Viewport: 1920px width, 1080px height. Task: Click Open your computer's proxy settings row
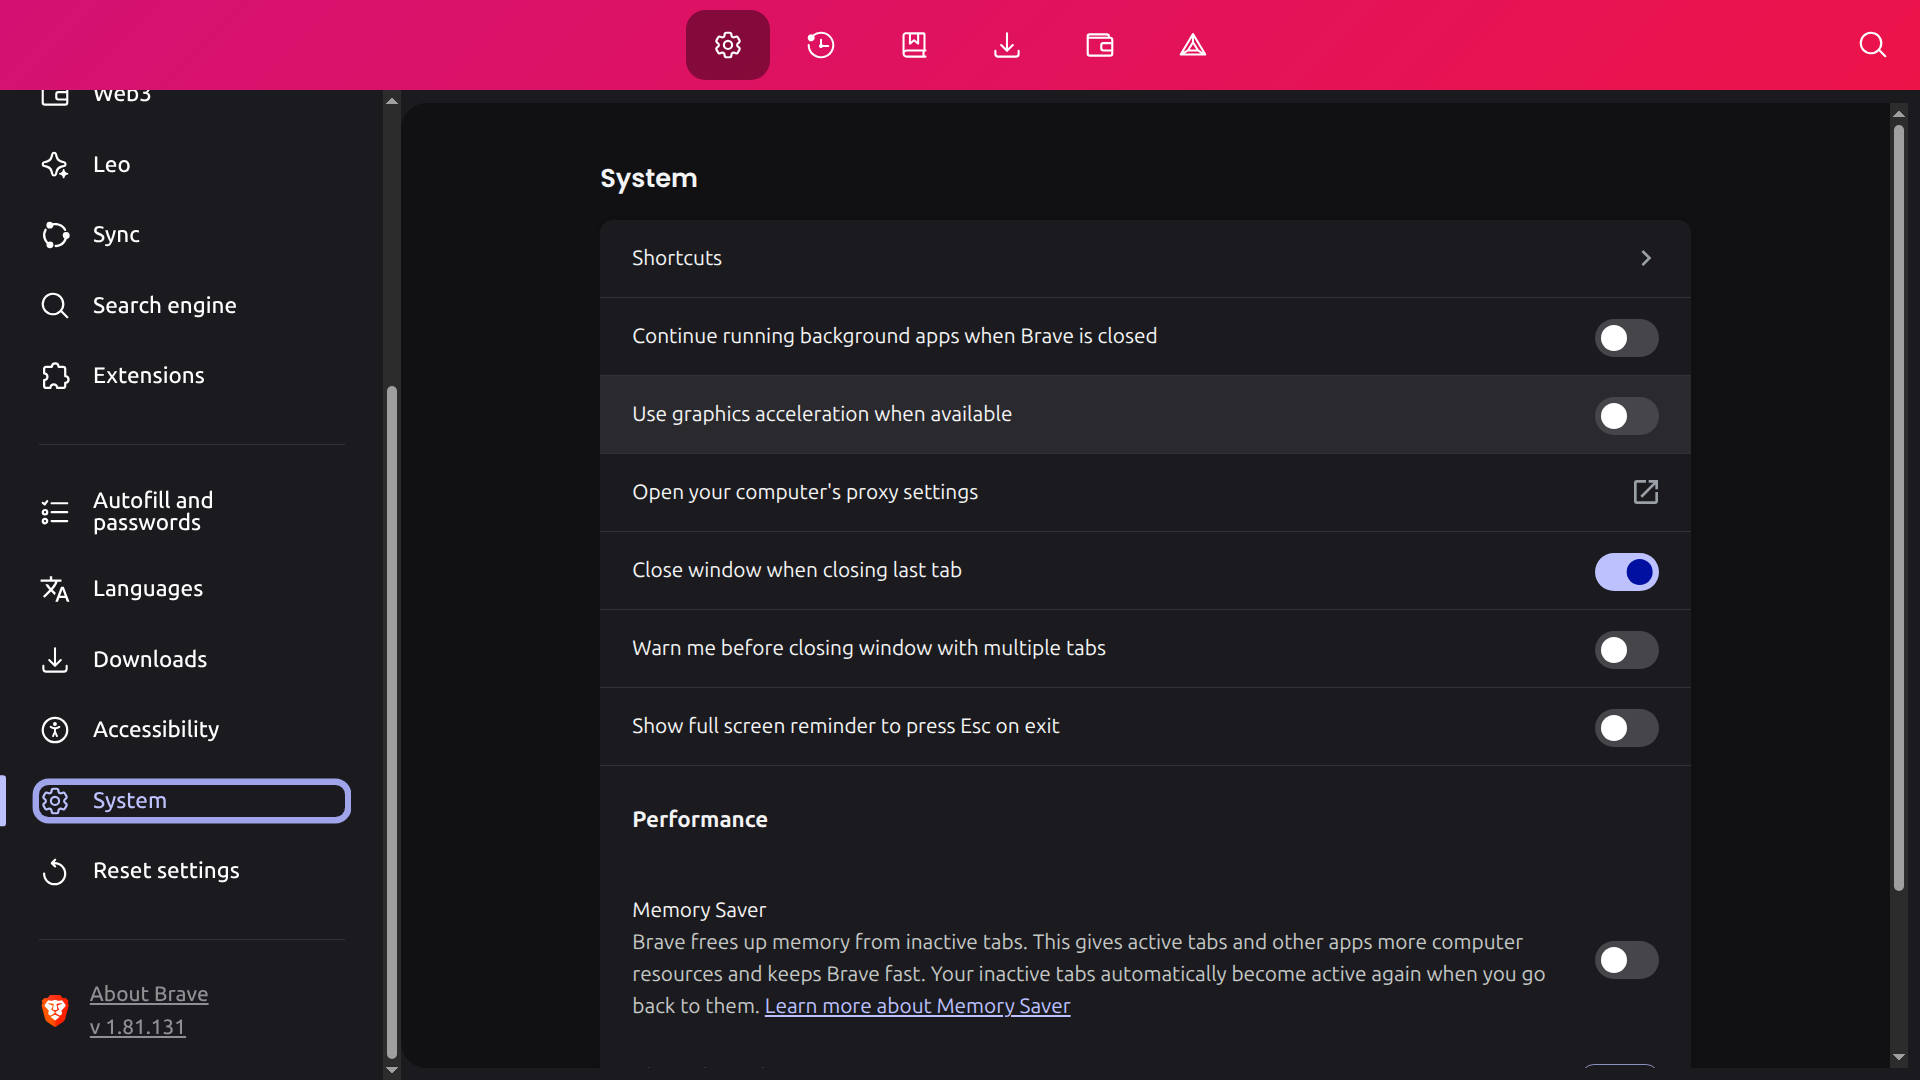coord(1145,492)
